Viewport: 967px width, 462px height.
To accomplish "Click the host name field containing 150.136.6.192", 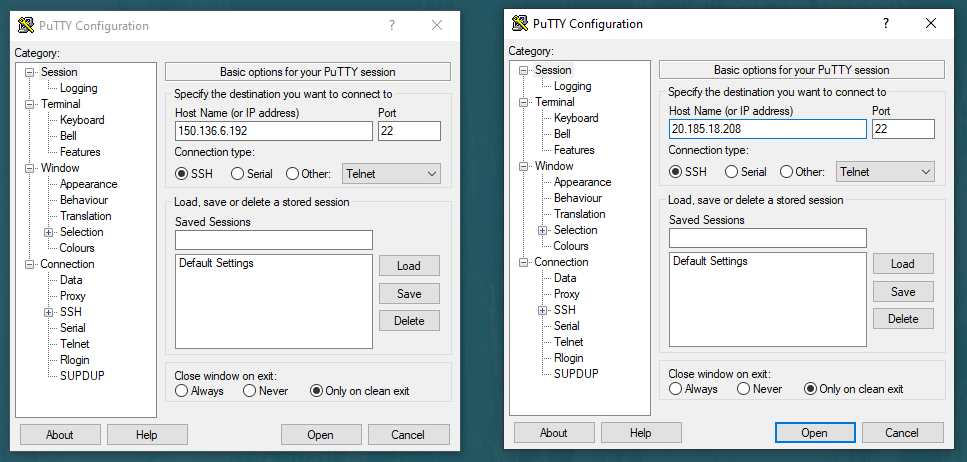I will coord(272,131).
